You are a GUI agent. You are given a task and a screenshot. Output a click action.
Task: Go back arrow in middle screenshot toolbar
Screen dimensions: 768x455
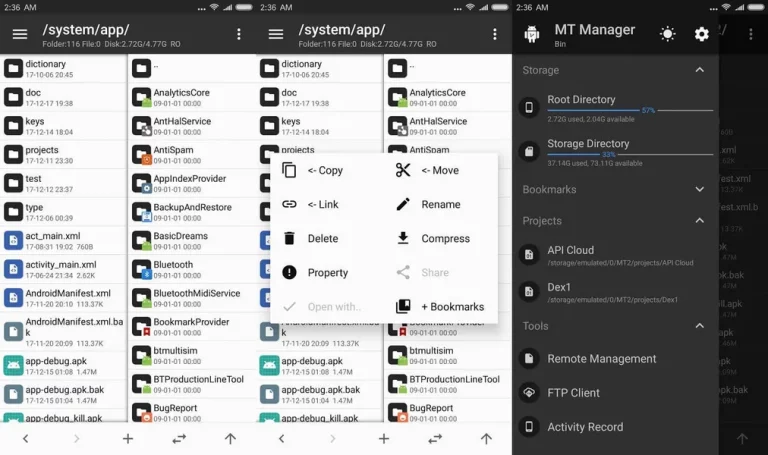(282, 439)
